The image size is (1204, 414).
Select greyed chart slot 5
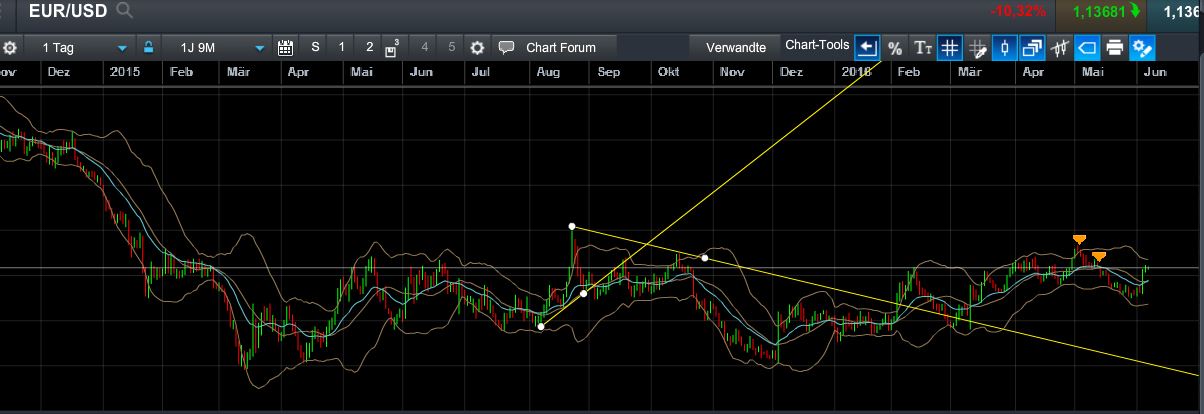pos(451,47)
